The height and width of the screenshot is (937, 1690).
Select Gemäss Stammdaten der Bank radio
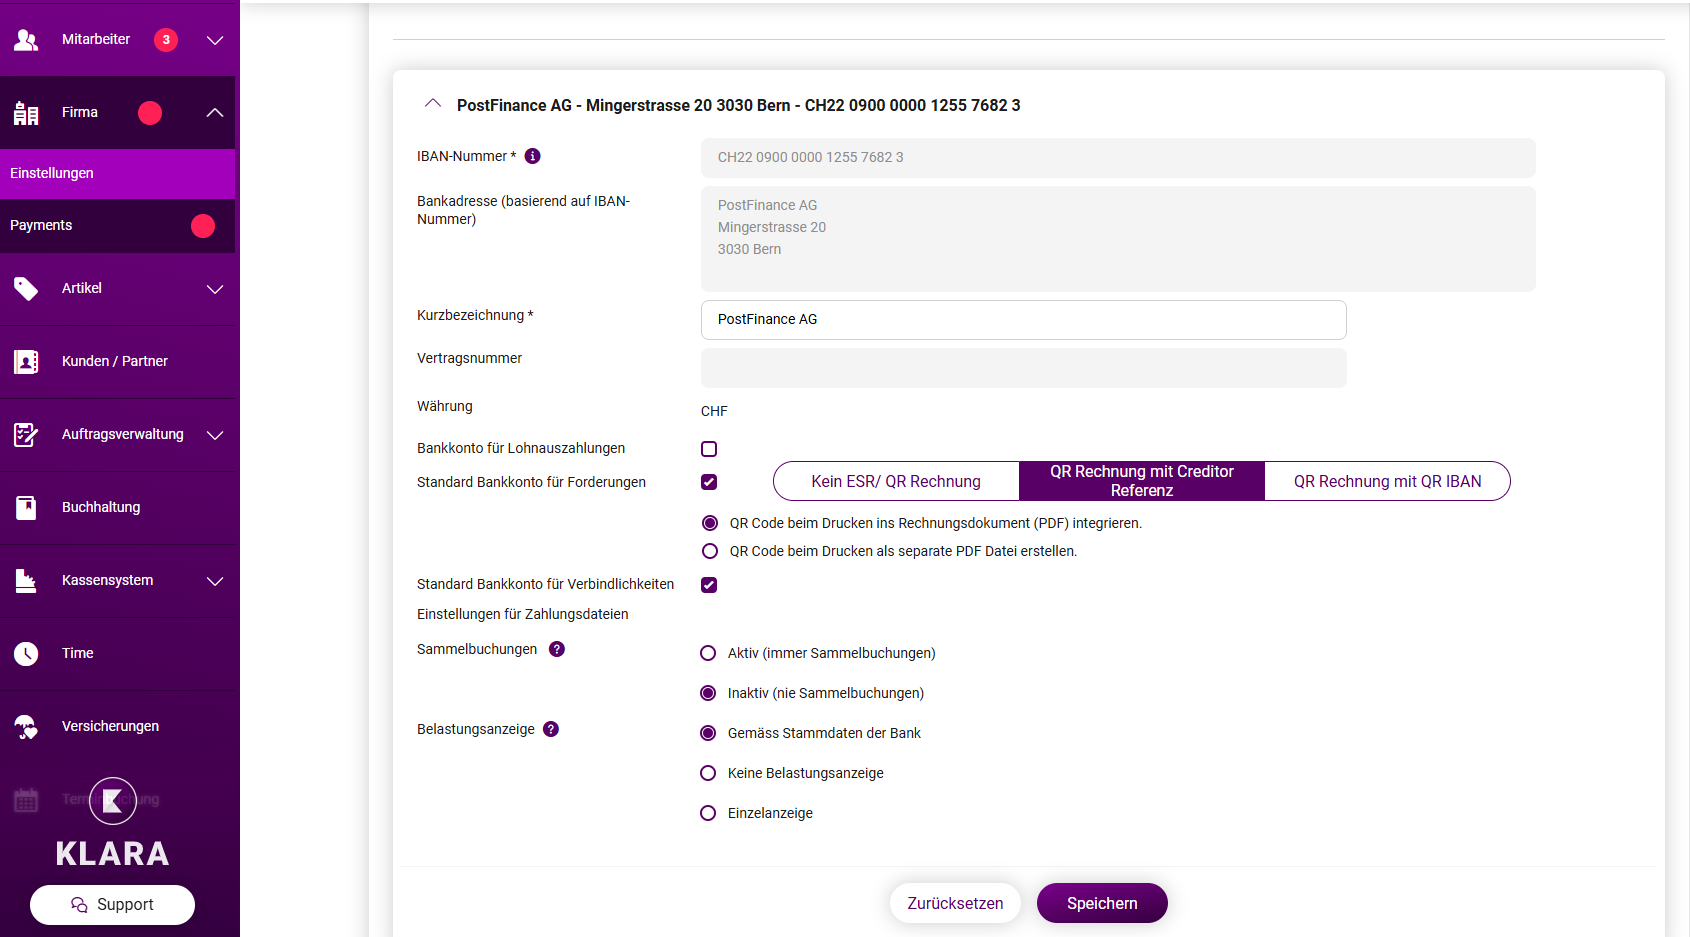[708, 733]
